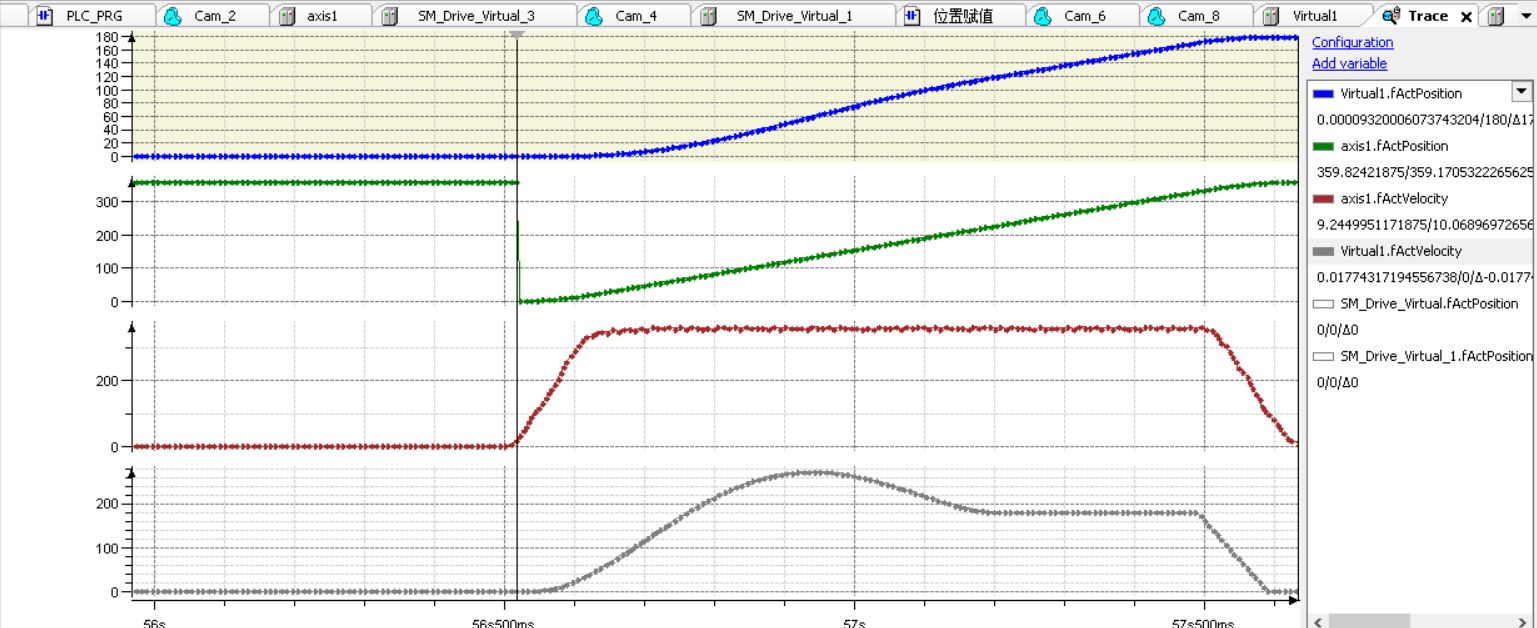Select SM_Drive_Virtual_1.fActPosition in the variable list
The height and width of the screenshot is (628, 1537).
[1436, 356]
